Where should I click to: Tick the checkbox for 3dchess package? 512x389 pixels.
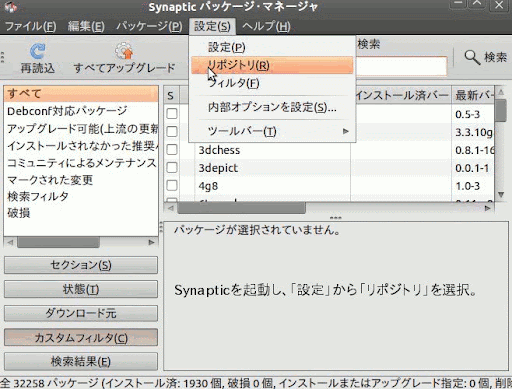pos(172,149)
